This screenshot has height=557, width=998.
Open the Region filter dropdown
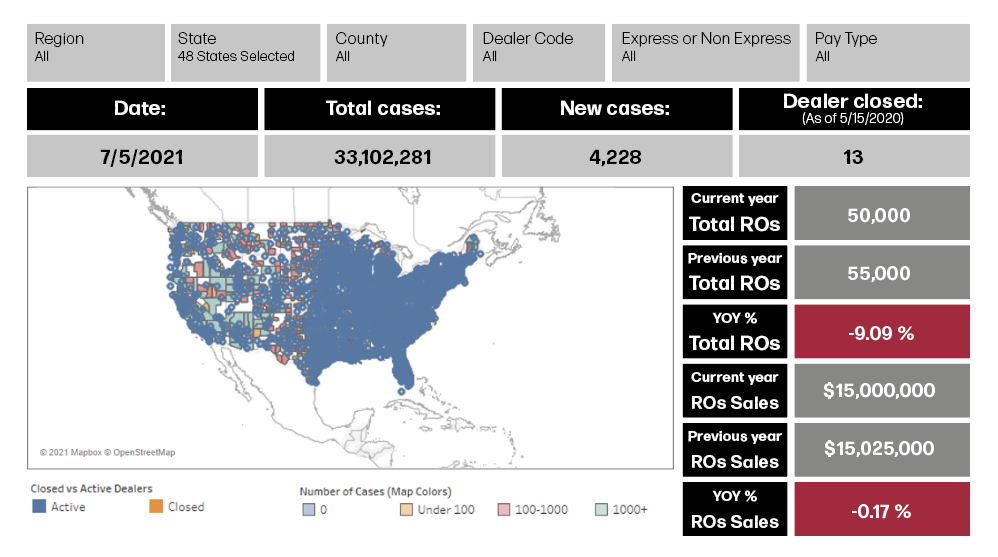pyautogui.click(x=95, y=52)
